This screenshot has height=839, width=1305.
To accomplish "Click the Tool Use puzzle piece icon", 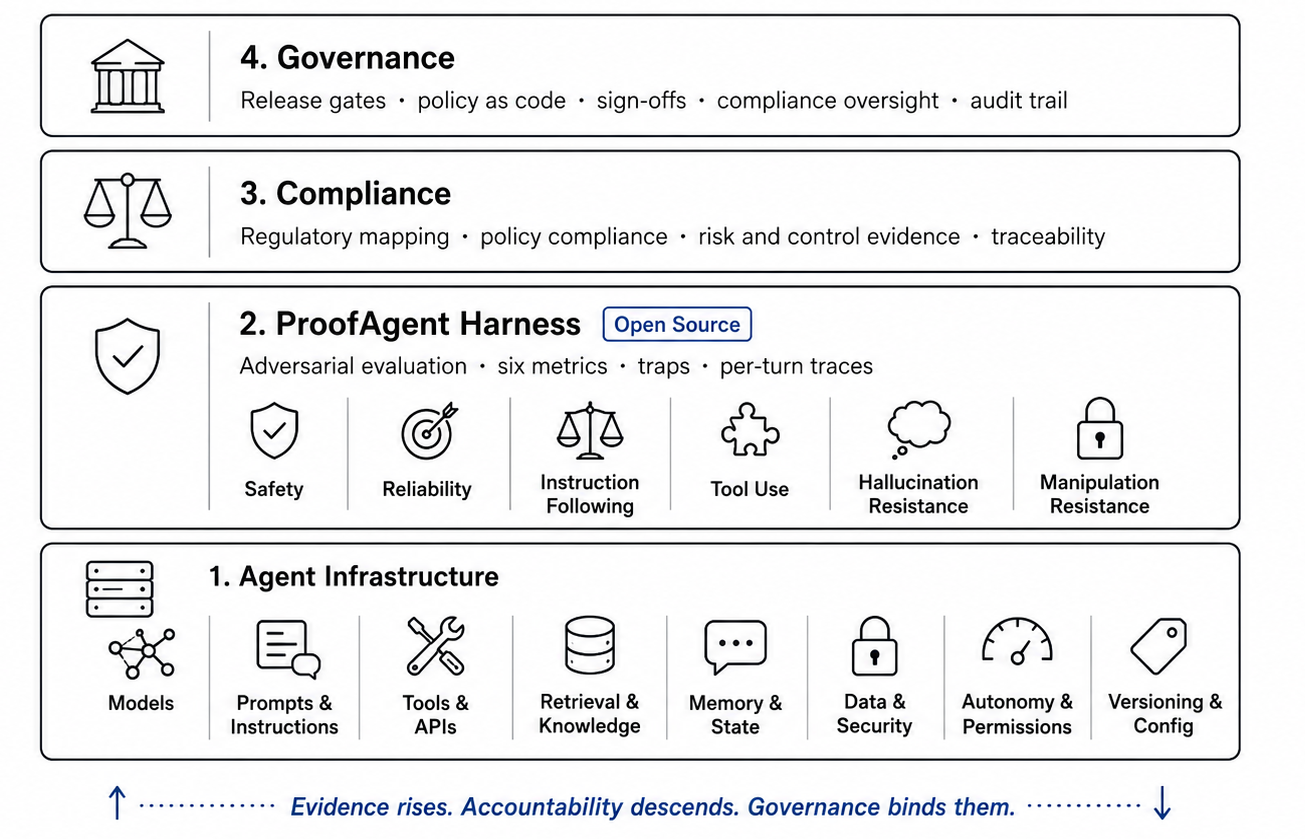I will pyautogui.click(x=750, y=431).
